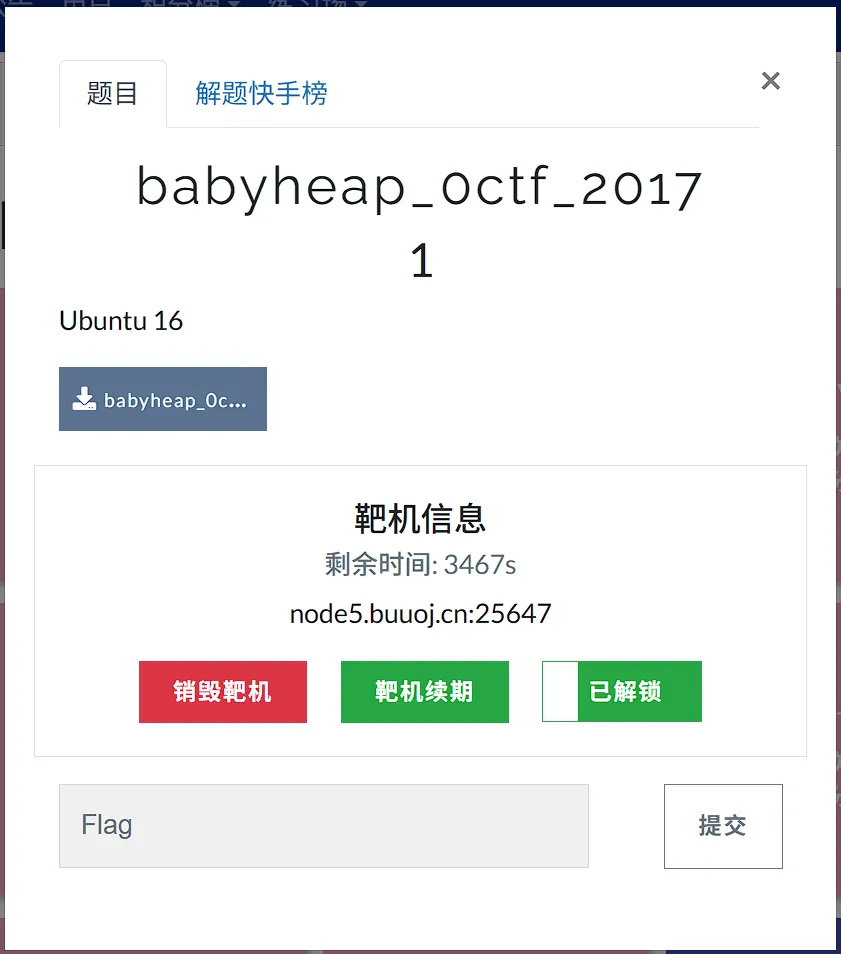
Task: Download the babyheap_0c... attachment file
Action: point(163,399)
